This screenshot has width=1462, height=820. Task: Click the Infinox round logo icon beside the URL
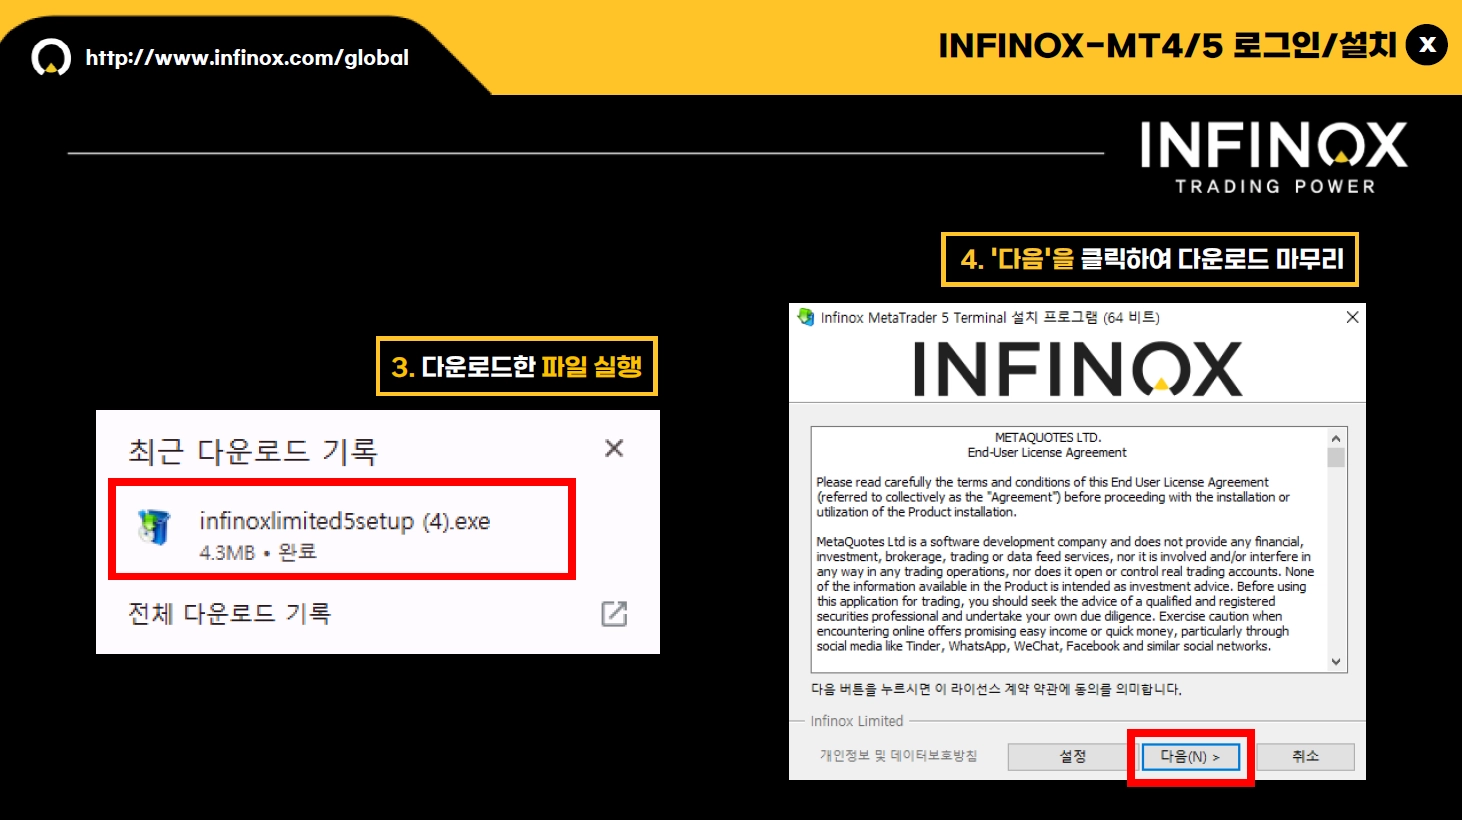pyautogui.click(x=51, y=58)
